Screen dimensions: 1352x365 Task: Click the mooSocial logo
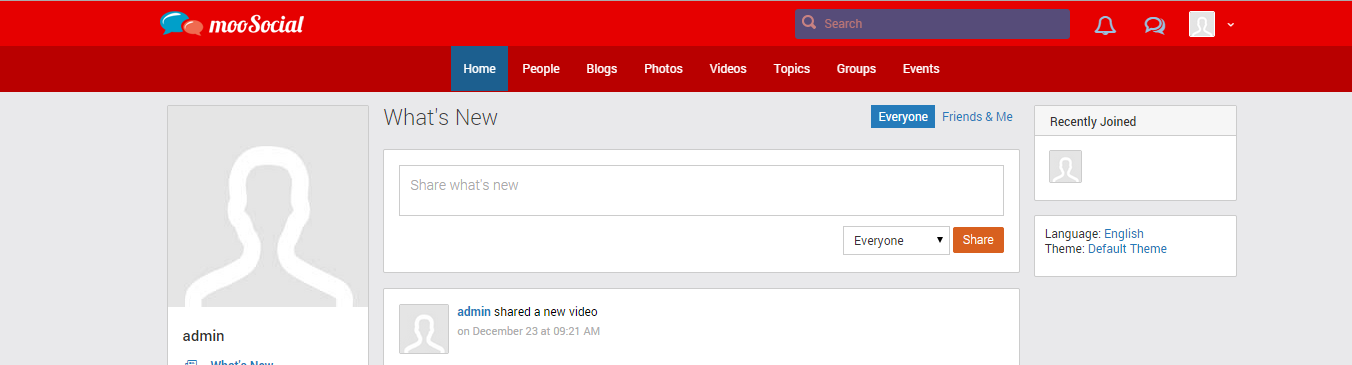(x=232, y=23)
